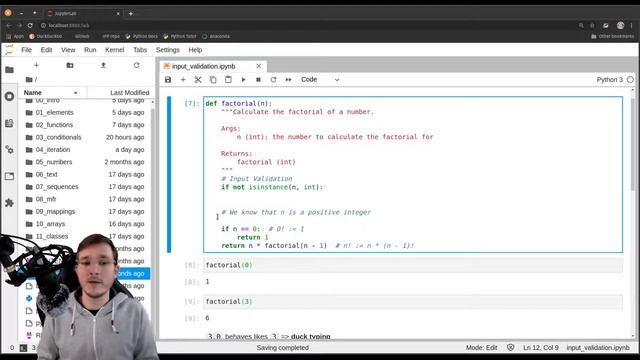Click inside the factorial function code cell
Screen dimensions: 640x360
pyautogui.click(x=413, y=174)
